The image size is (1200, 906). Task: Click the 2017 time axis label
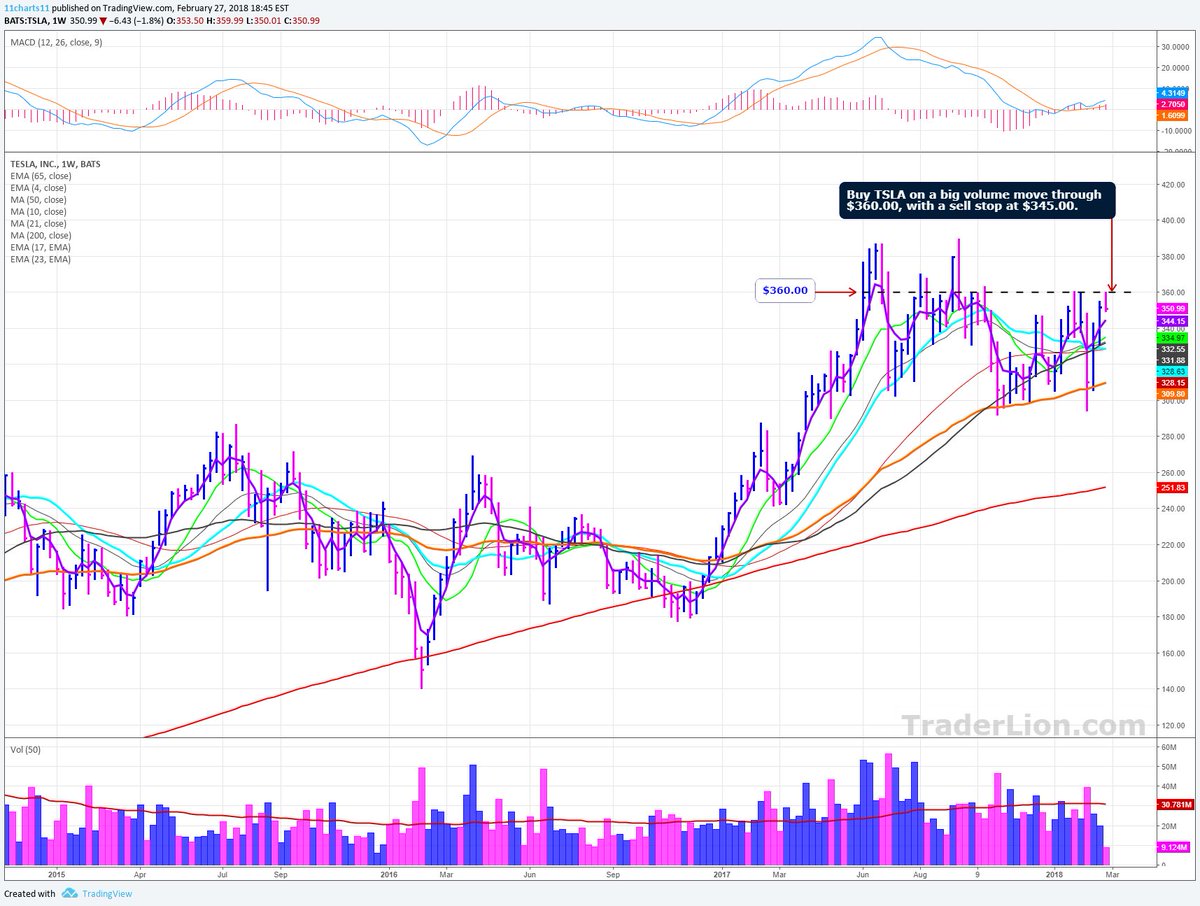pyautogui.click(x=722, y=874)
